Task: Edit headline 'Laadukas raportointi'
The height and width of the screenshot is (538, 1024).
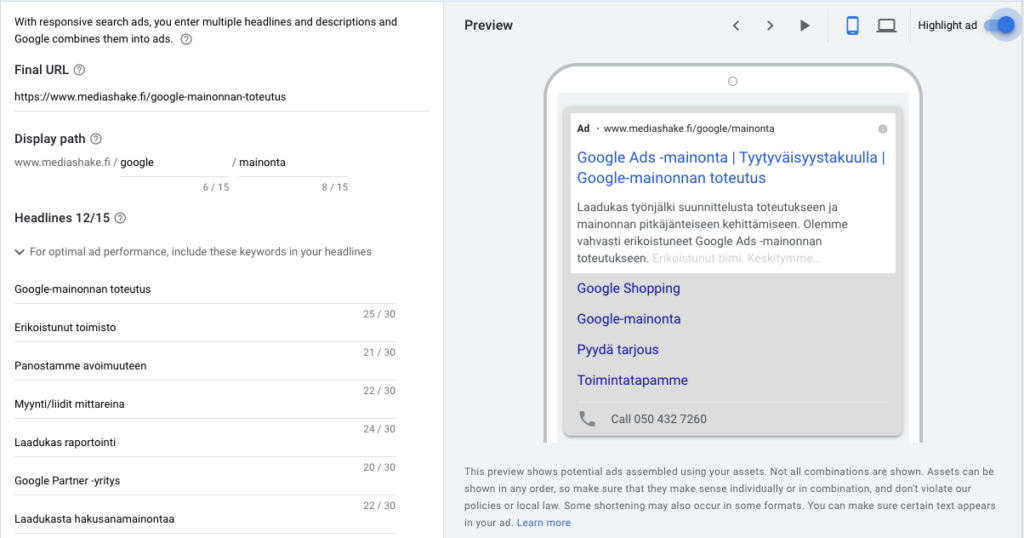Action: tap(205, 443)
